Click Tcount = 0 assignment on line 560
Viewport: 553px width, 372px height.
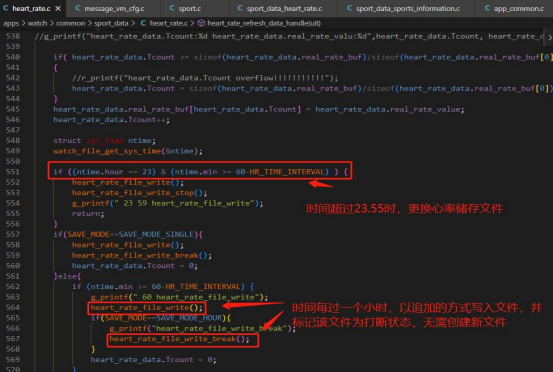tap(135, 266)
